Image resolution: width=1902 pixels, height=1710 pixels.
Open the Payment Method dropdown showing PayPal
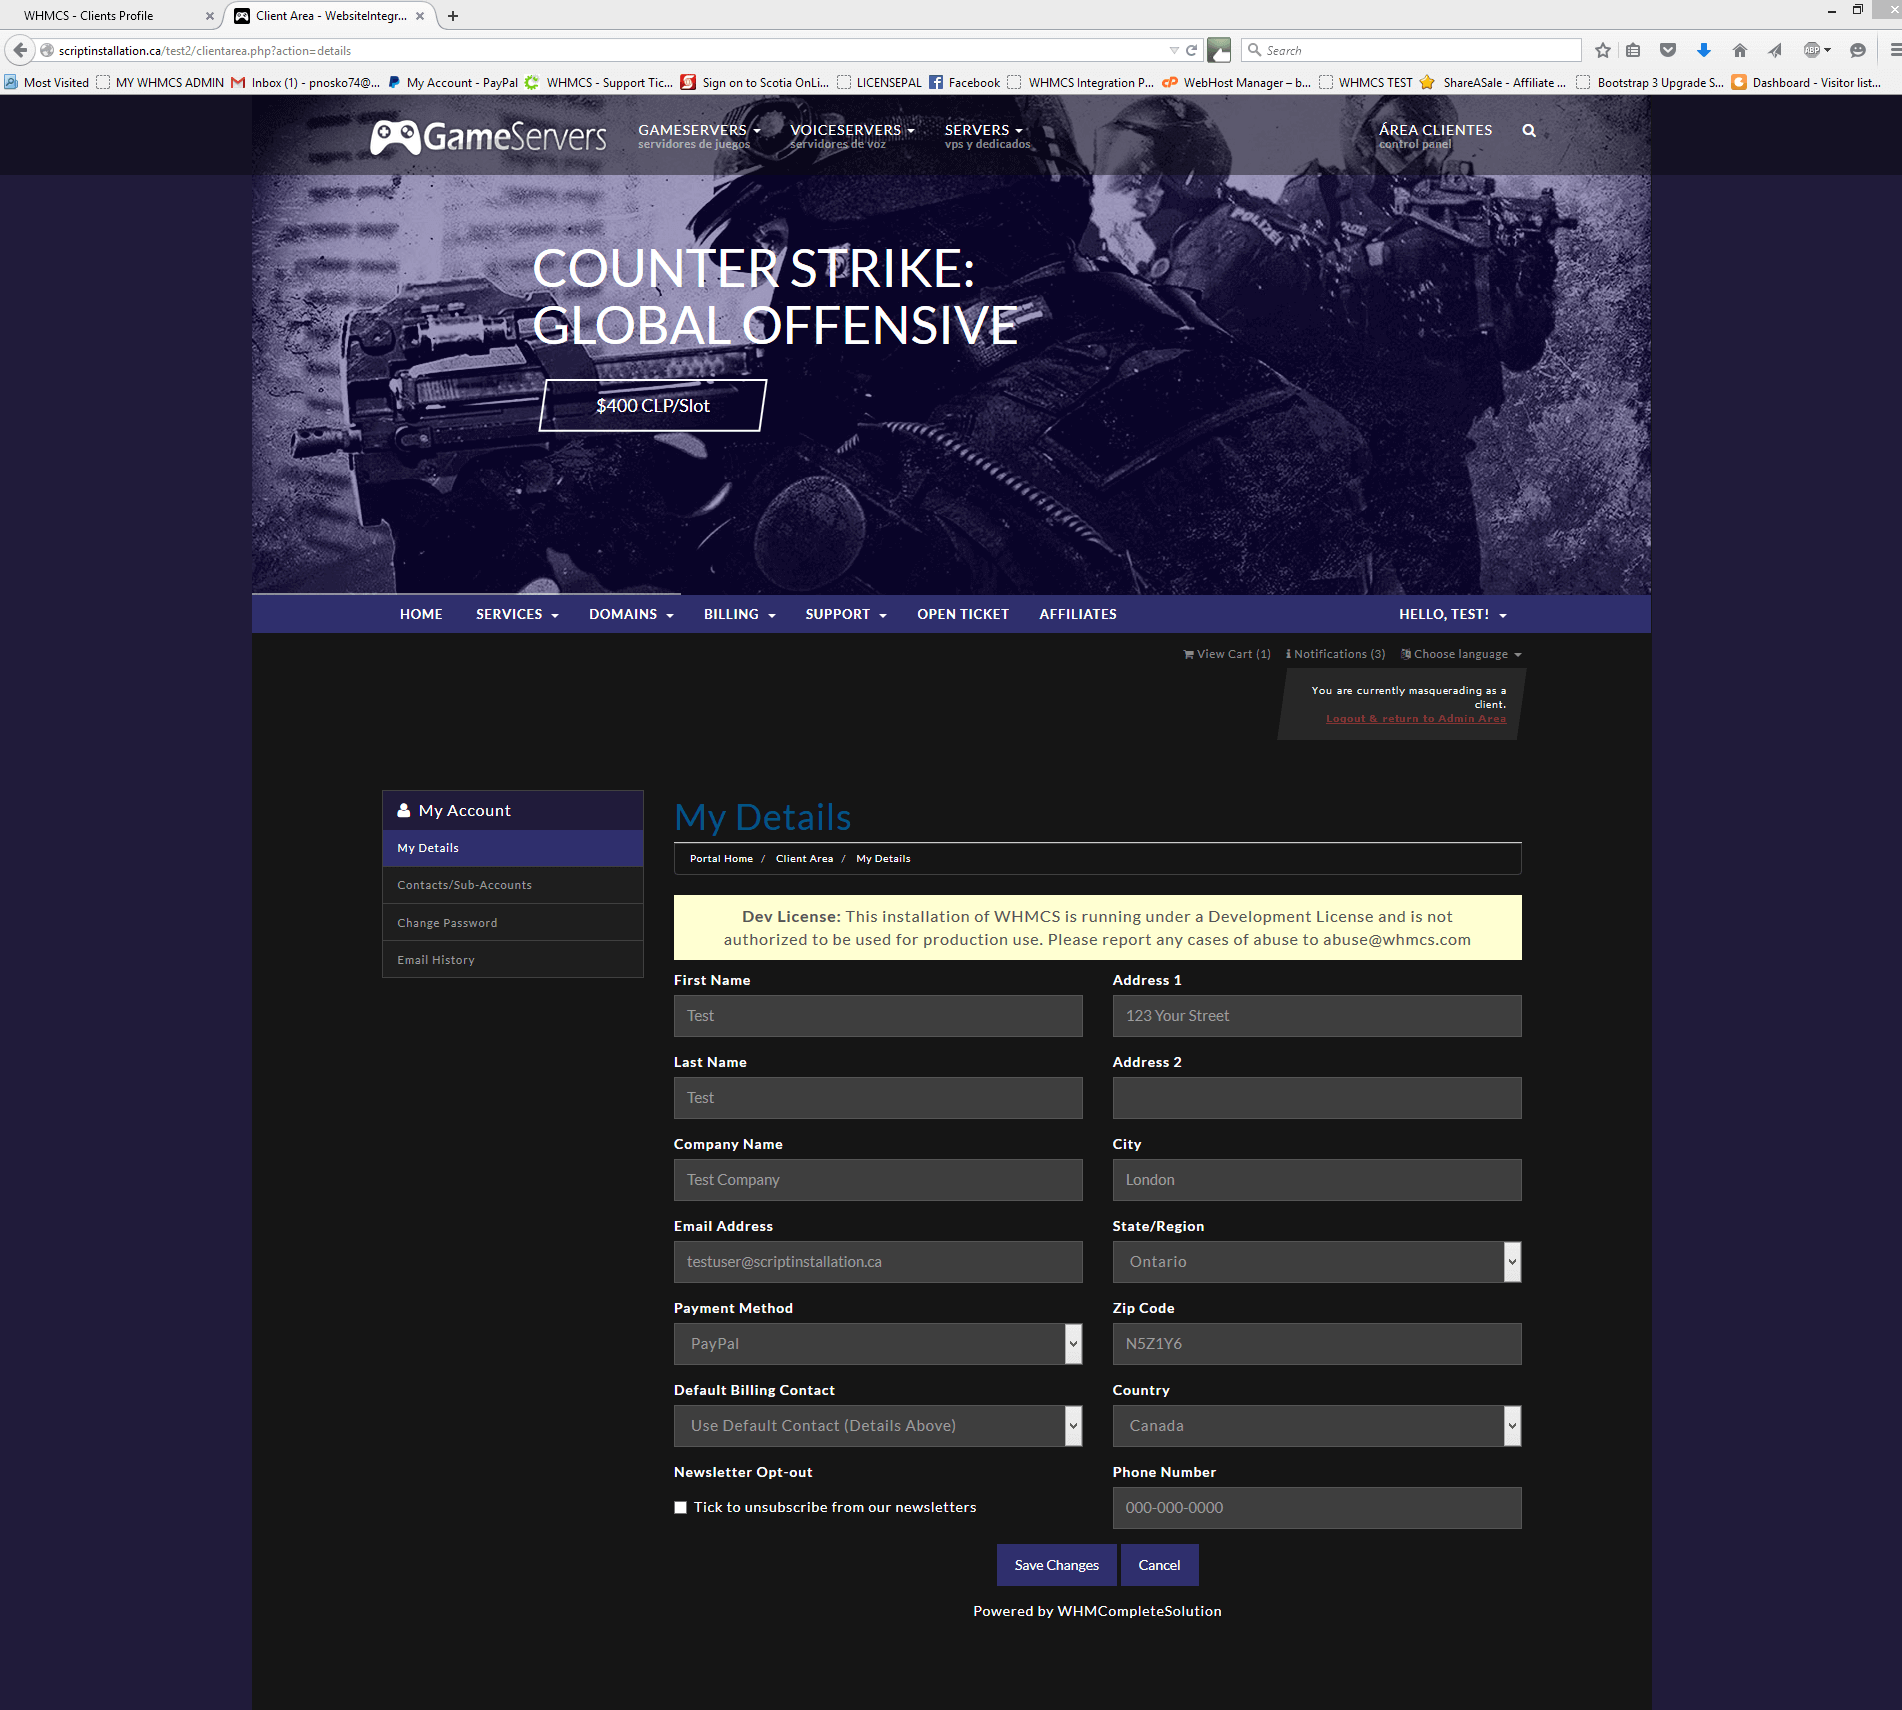[x=878, y=1344]
